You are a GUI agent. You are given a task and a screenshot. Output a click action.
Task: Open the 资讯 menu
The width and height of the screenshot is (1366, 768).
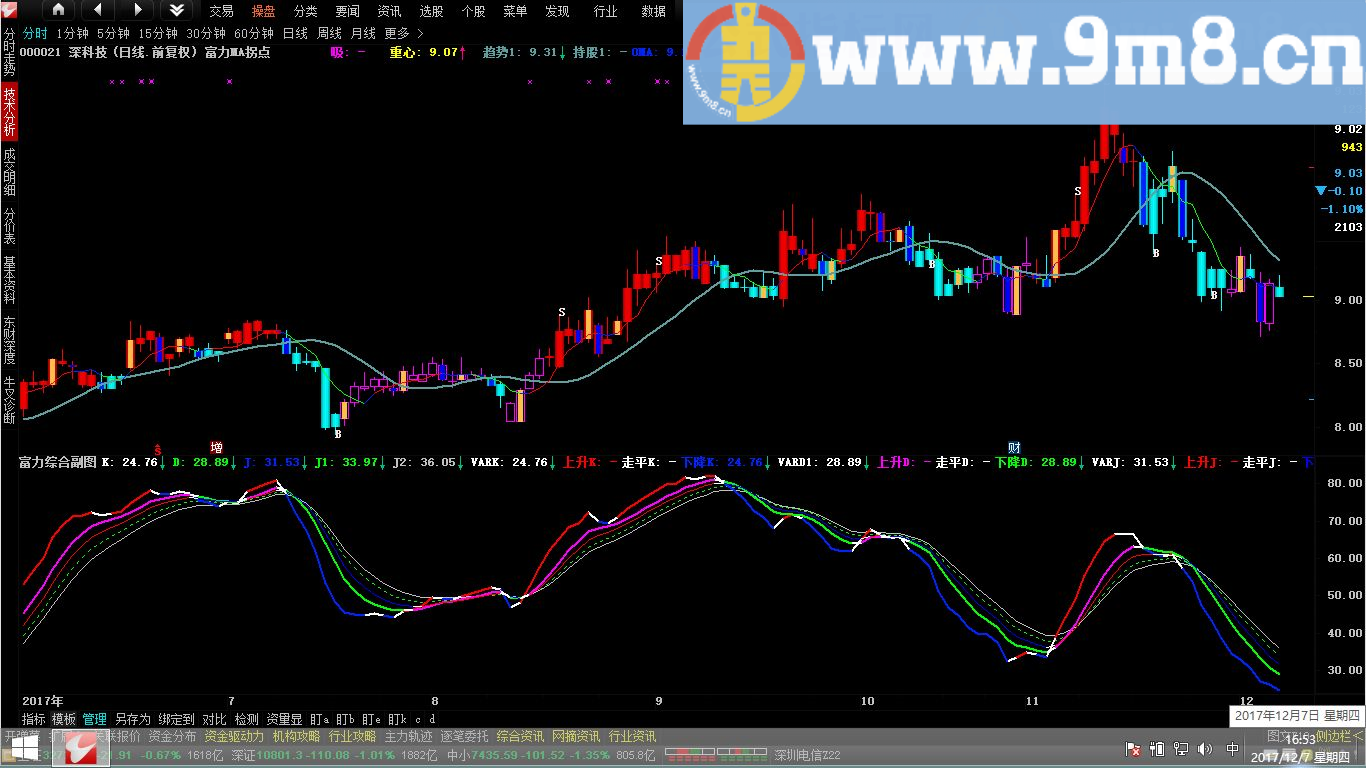click(x=389, y=11)
